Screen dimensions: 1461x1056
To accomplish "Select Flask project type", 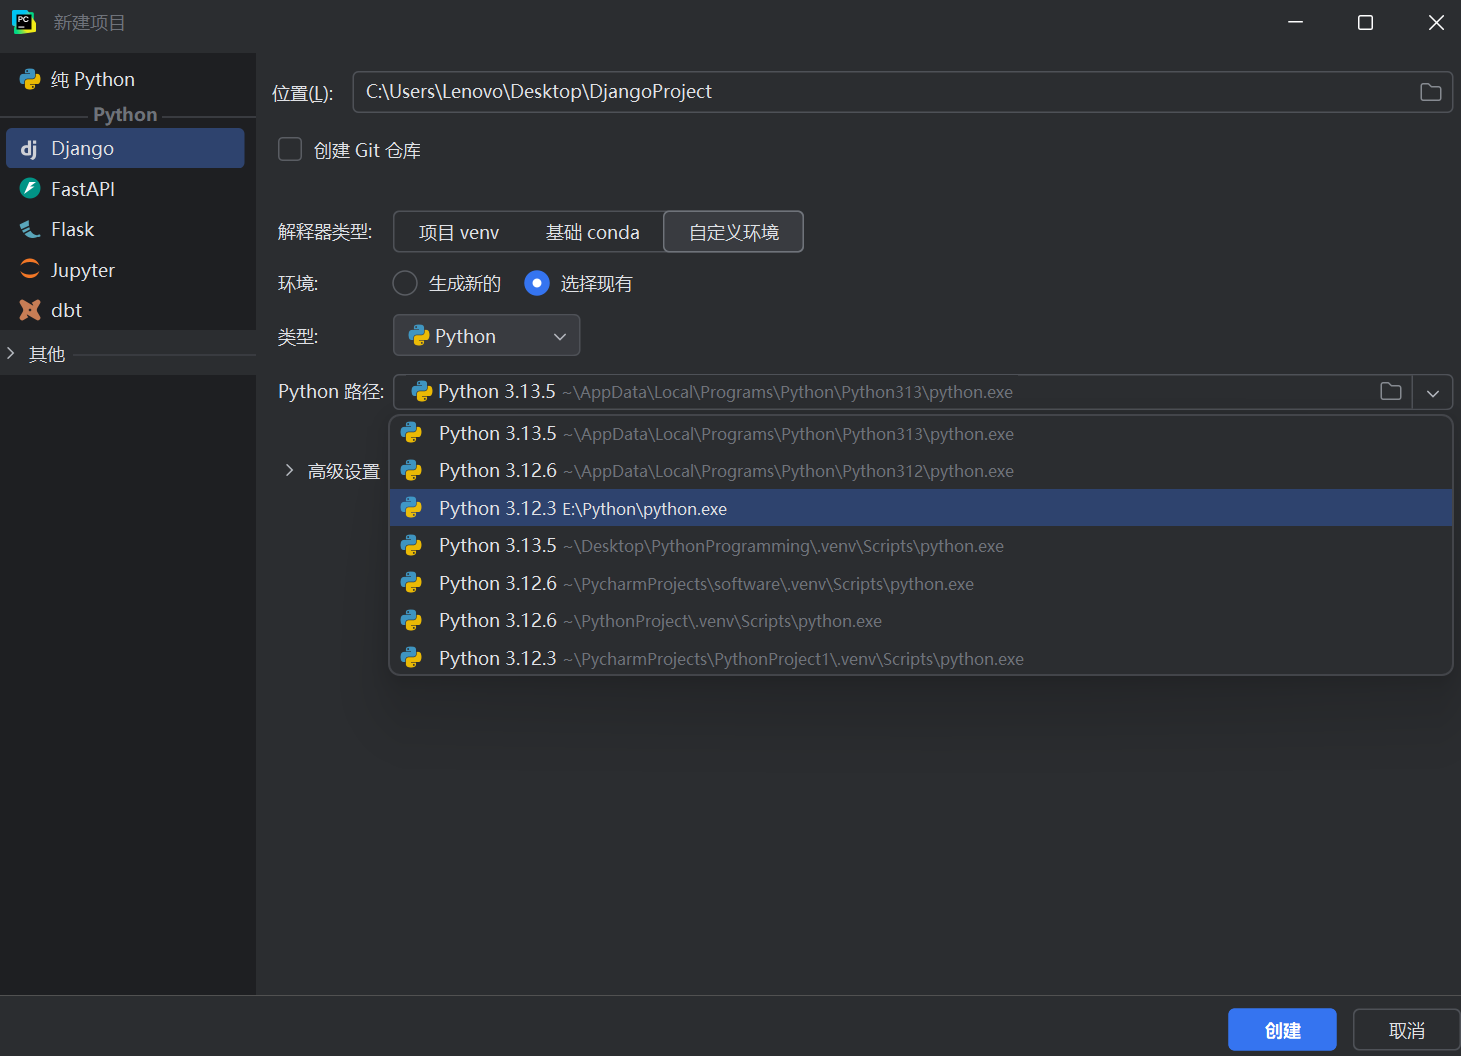I will pos(125,229).
